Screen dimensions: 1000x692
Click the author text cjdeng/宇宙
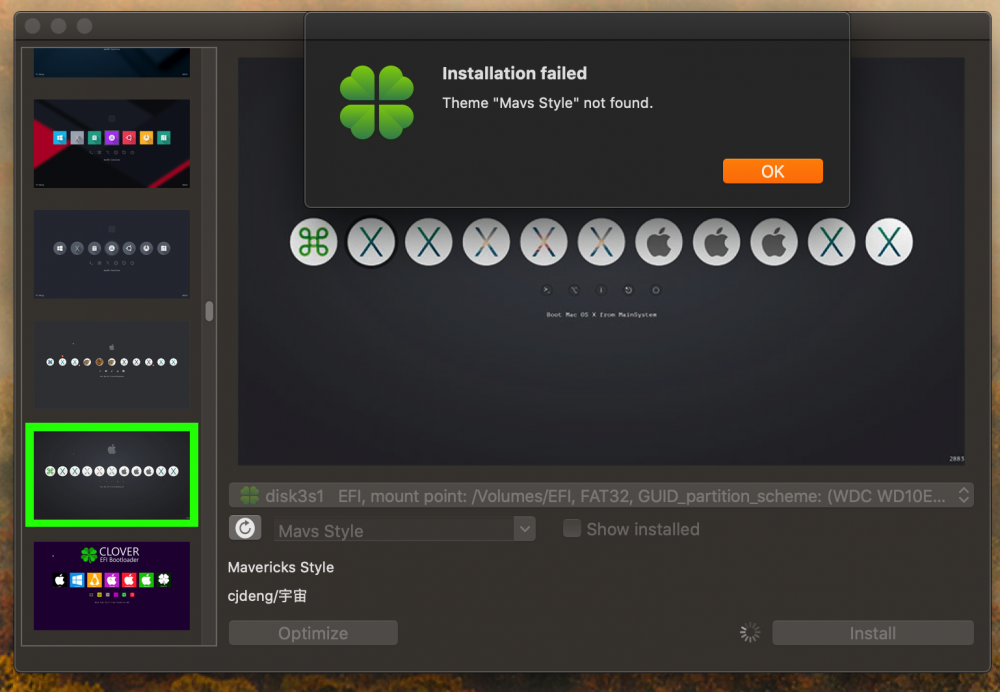tap(267, 596)
